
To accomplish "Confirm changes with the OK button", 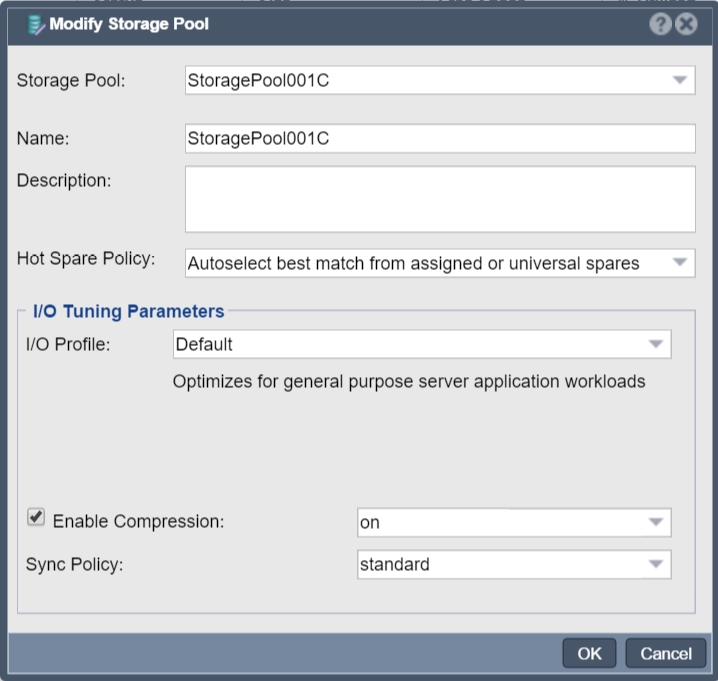I will [x=589, y=654].
